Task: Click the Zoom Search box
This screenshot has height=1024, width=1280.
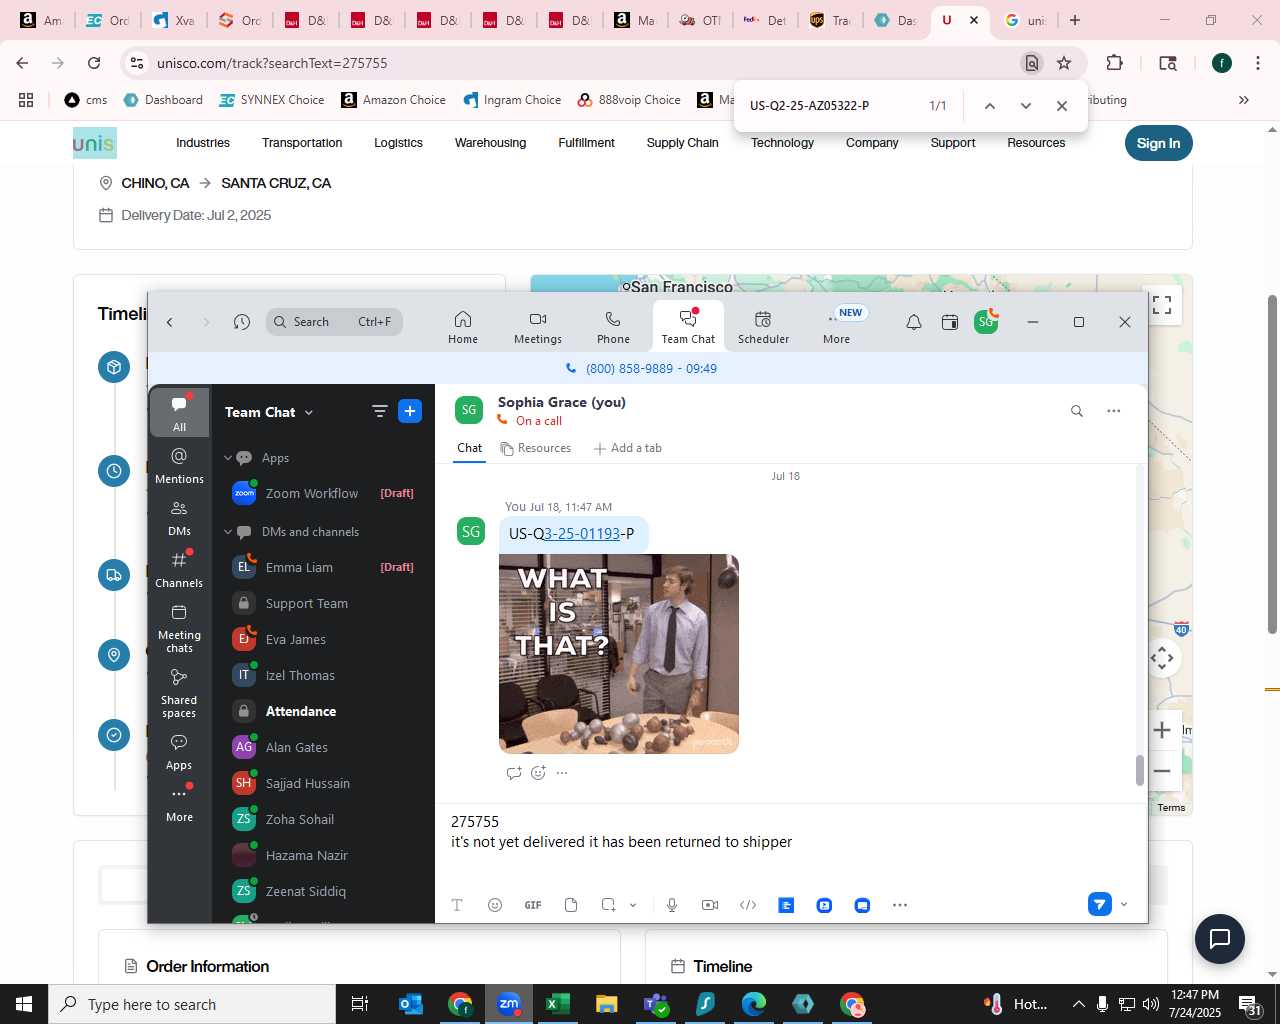Action: pos(334,322)
